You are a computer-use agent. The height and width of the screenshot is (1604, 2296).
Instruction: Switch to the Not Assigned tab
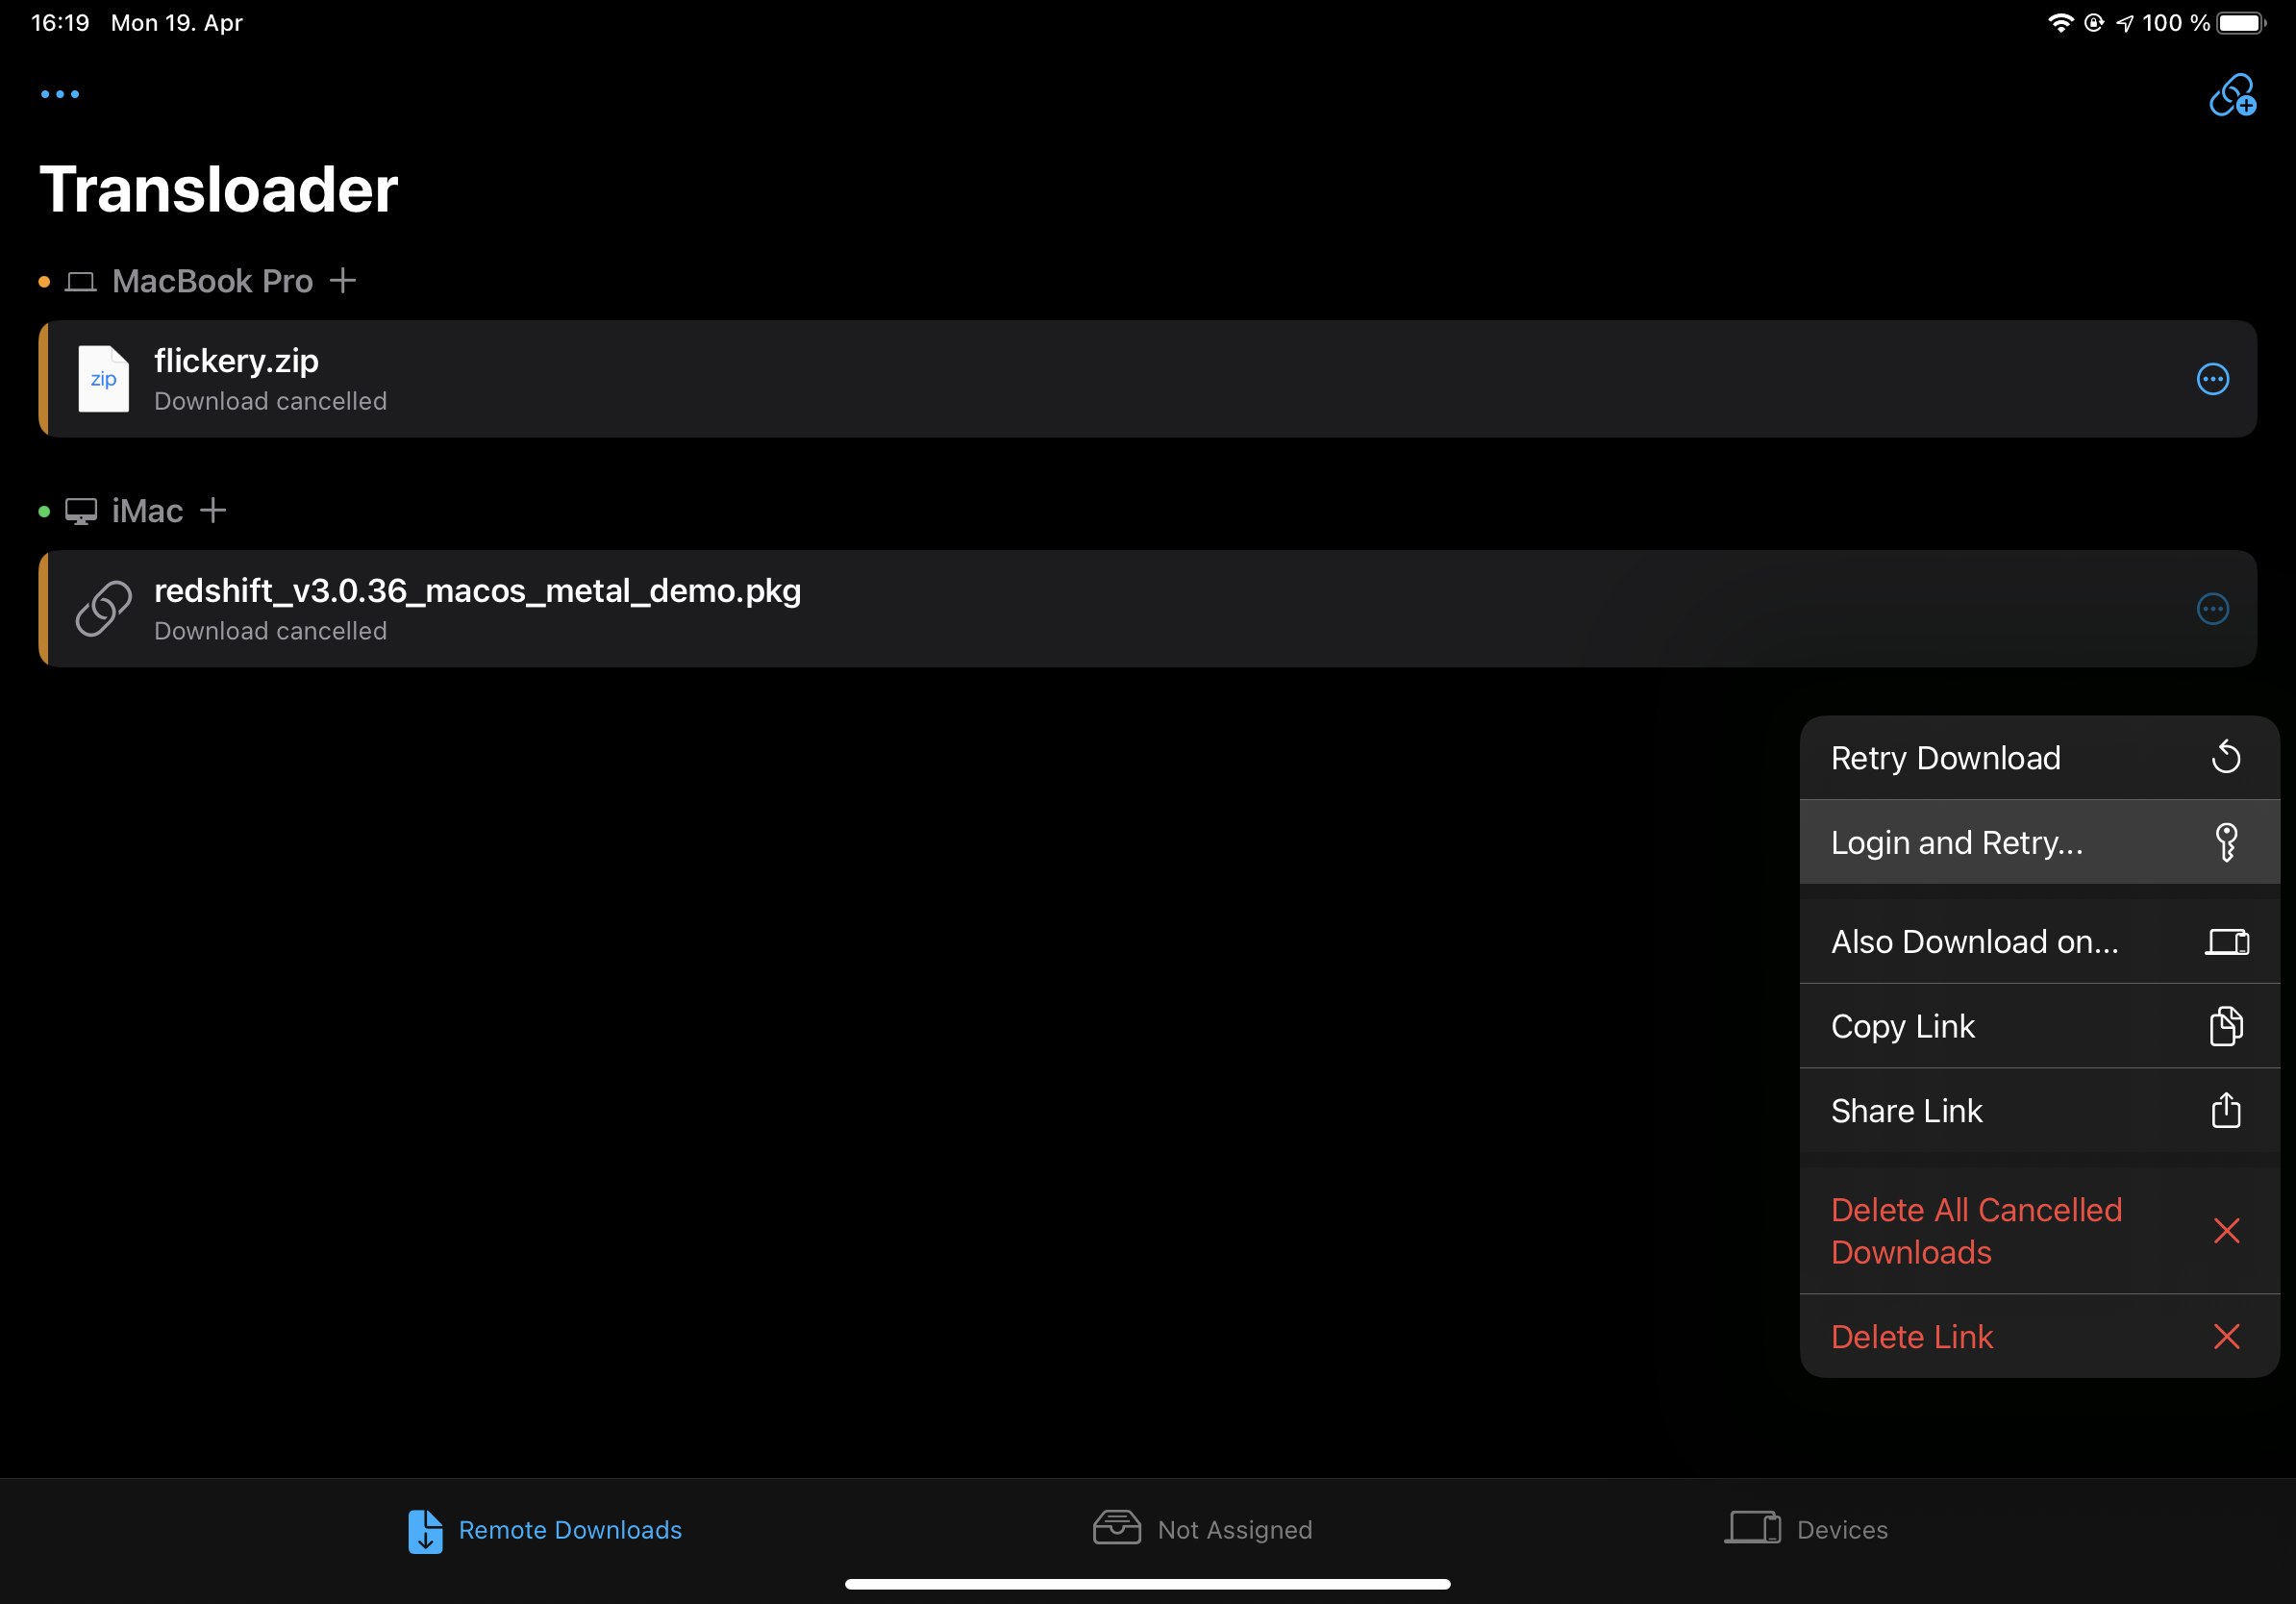[x=1203, y=1529]
